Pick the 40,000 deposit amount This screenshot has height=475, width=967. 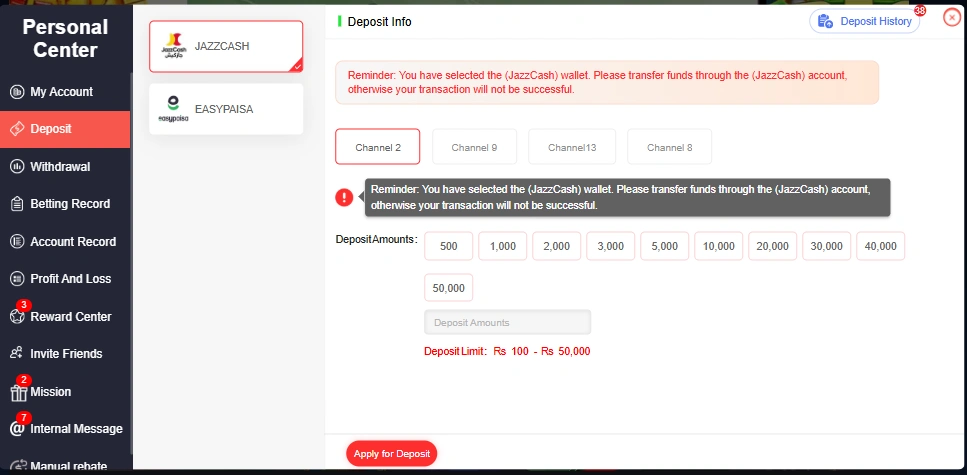pos(880,246)
